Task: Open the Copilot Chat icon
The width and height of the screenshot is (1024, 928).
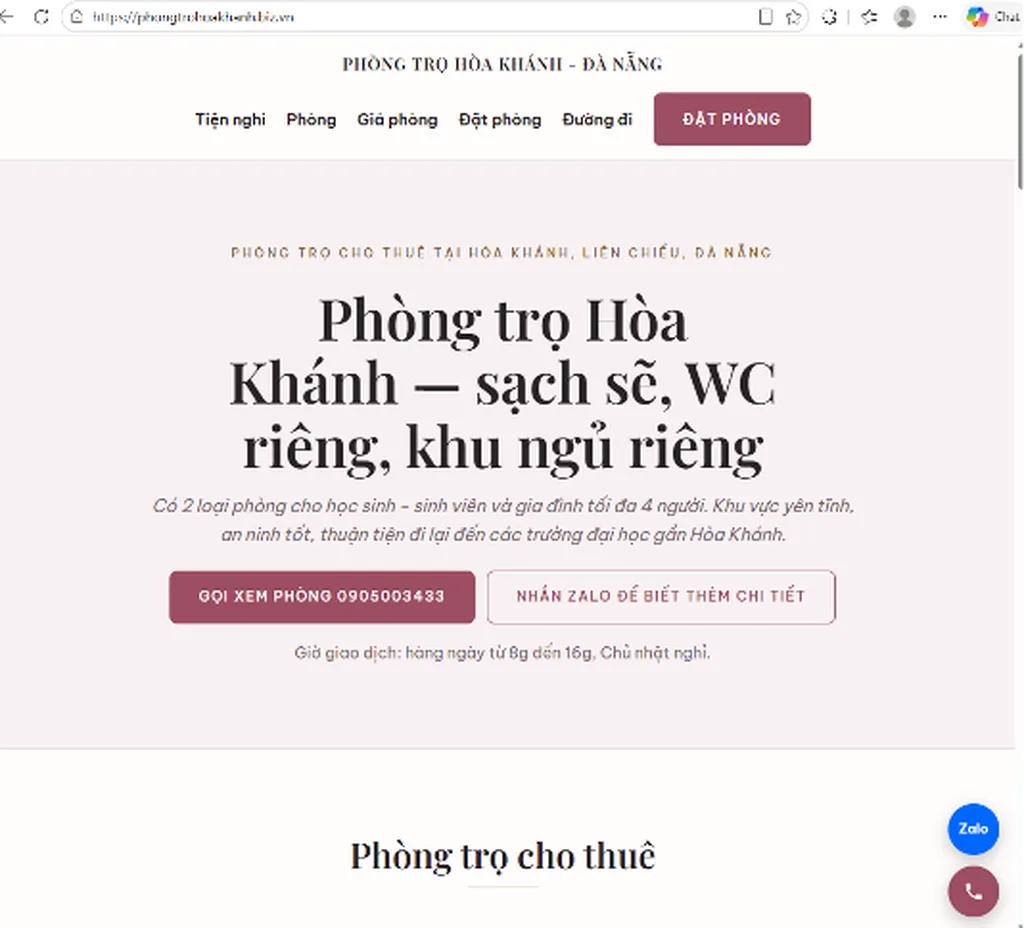Action: [993, 17]
